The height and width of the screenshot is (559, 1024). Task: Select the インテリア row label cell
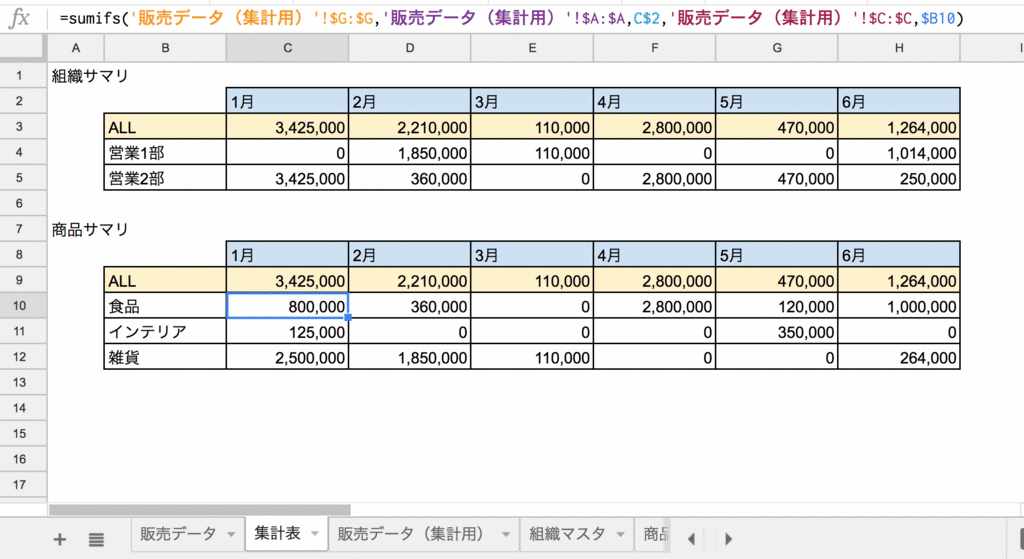pyautogui.click(x=165, y=331)
